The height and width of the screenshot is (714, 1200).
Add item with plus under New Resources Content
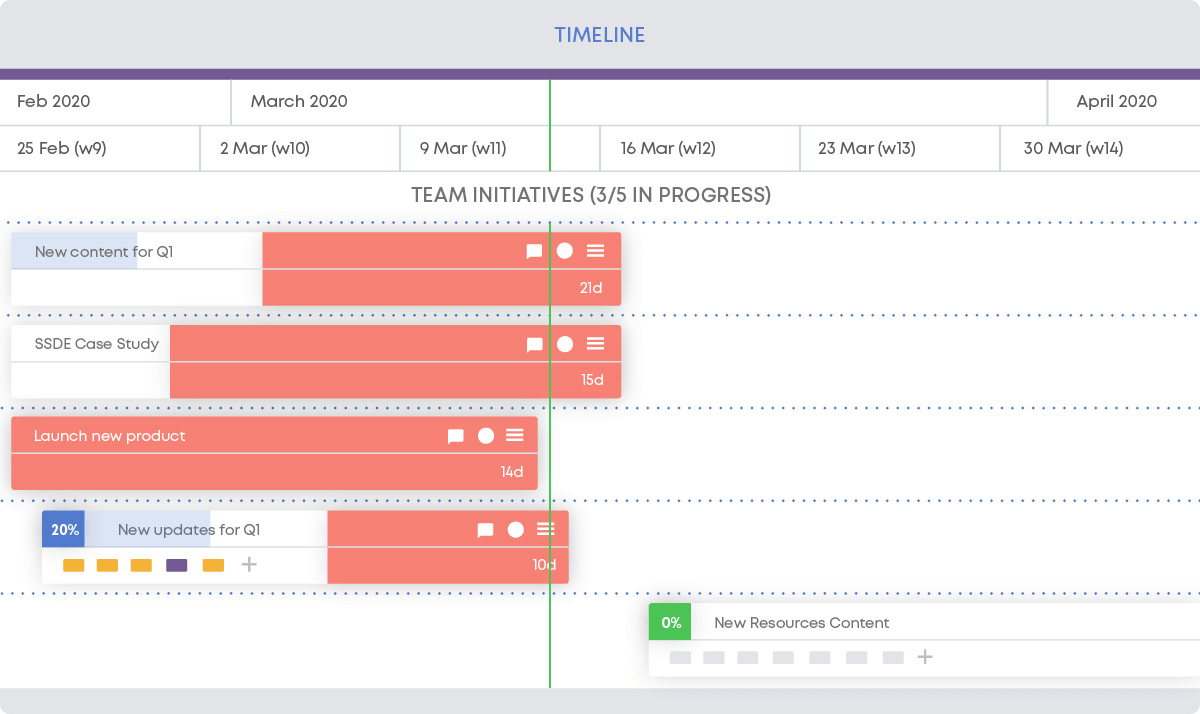[x=925, y=657]
